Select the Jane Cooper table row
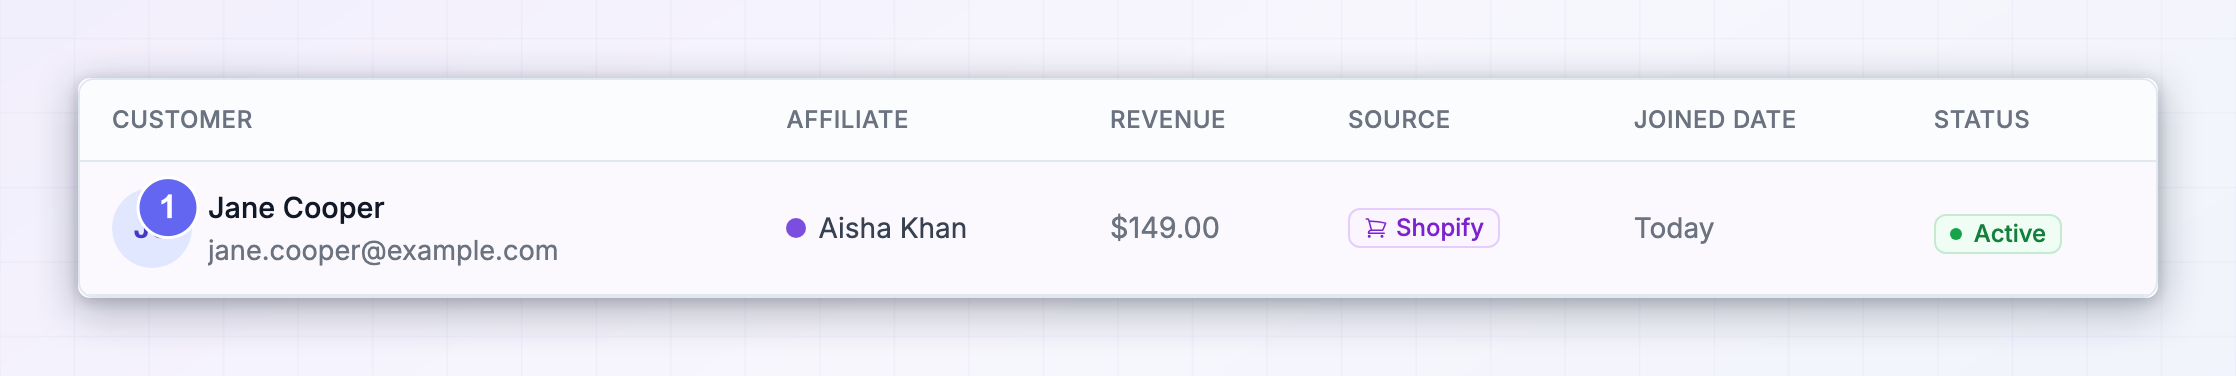This screenshot has width=2236, height=376. (x=1118, y=228)
